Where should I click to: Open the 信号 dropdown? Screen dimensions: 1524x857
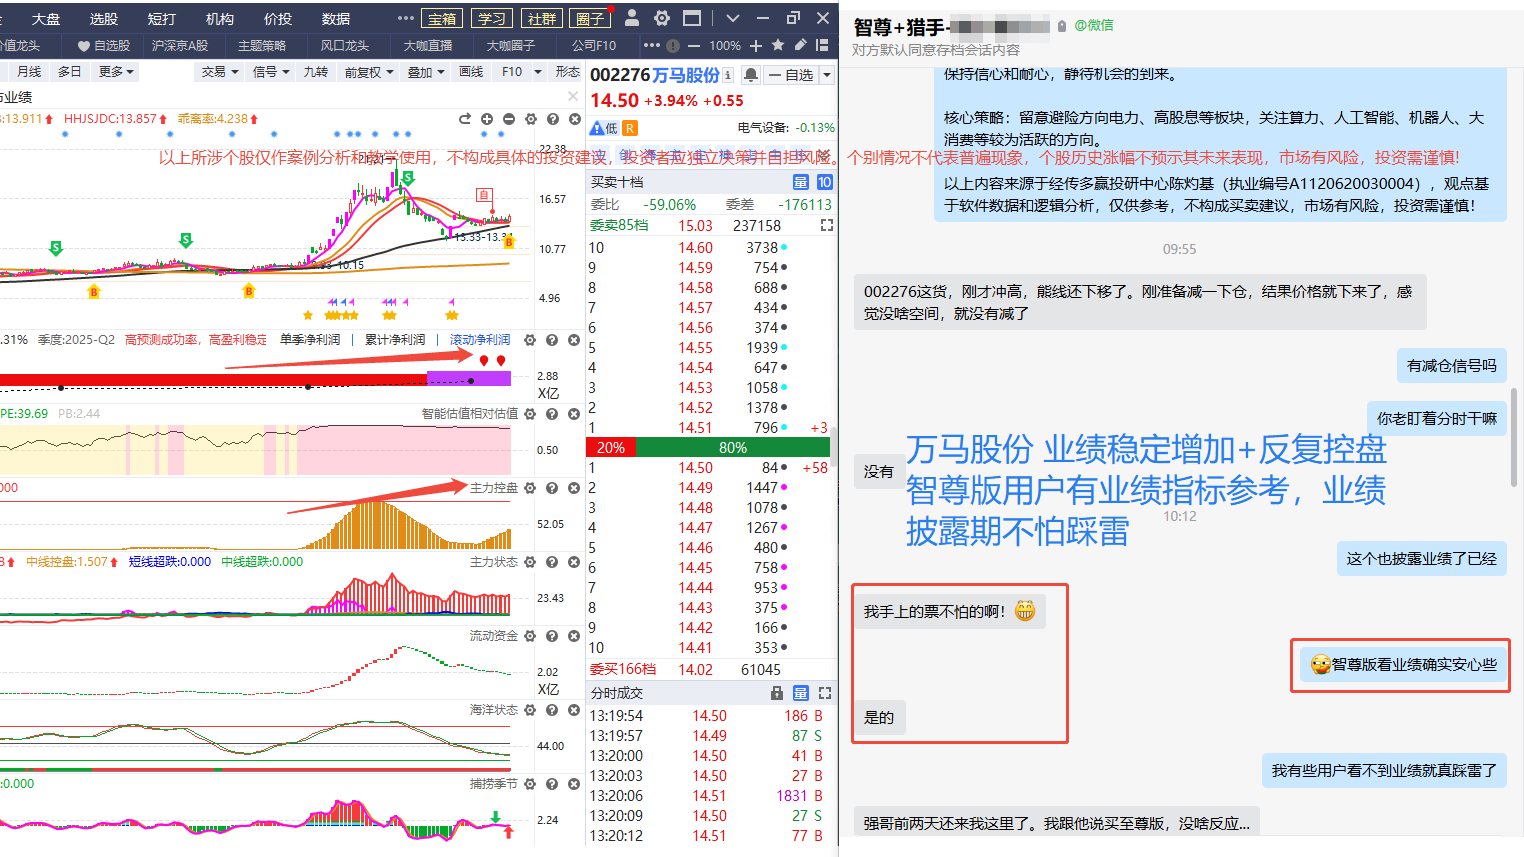[271, 72]
